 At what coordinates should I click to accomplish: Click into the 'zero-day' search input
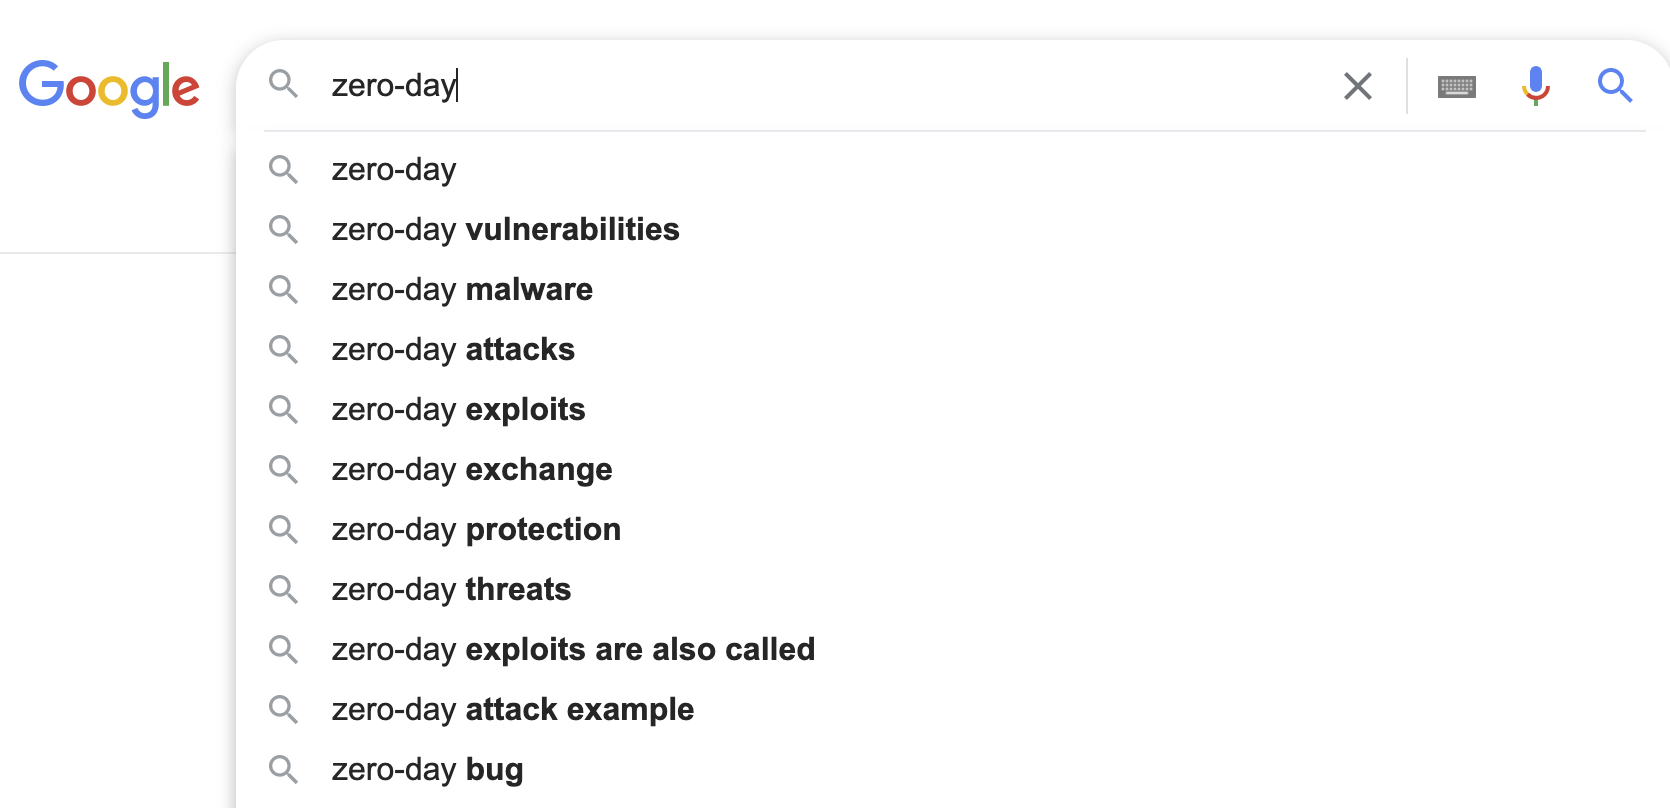800,86
